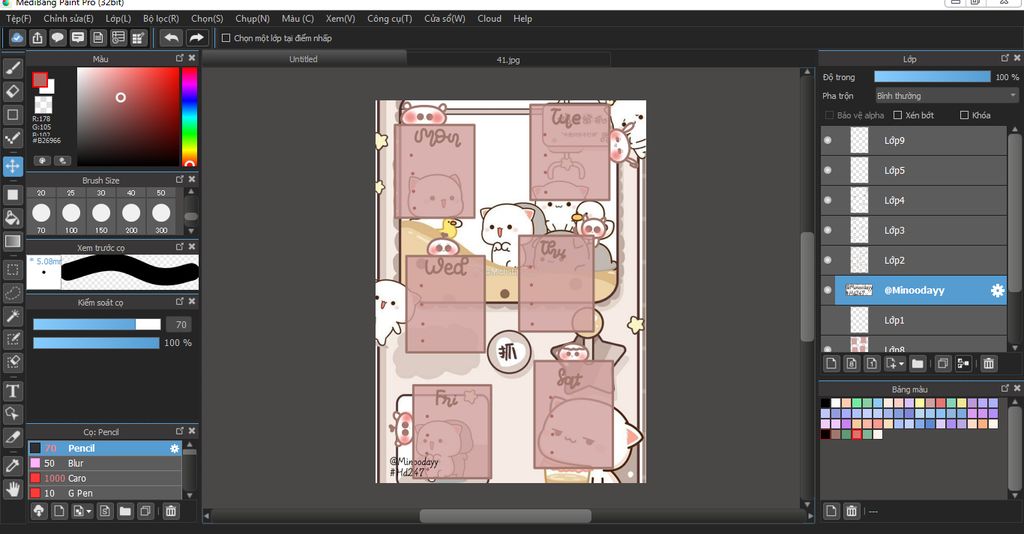This screenshot has height=534, width=1024.
Task: Open the add brush dropdown arrow
Action: click(x=89, y=511)
